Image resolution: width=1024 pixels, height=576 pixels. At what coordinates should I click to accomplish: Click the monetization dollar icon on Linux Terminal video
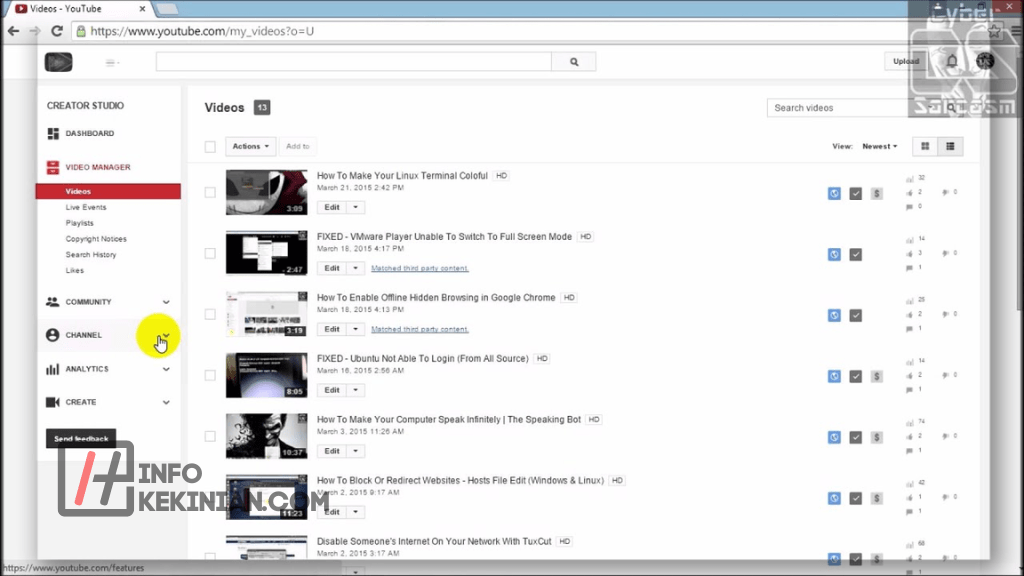(x=877, y=193)
